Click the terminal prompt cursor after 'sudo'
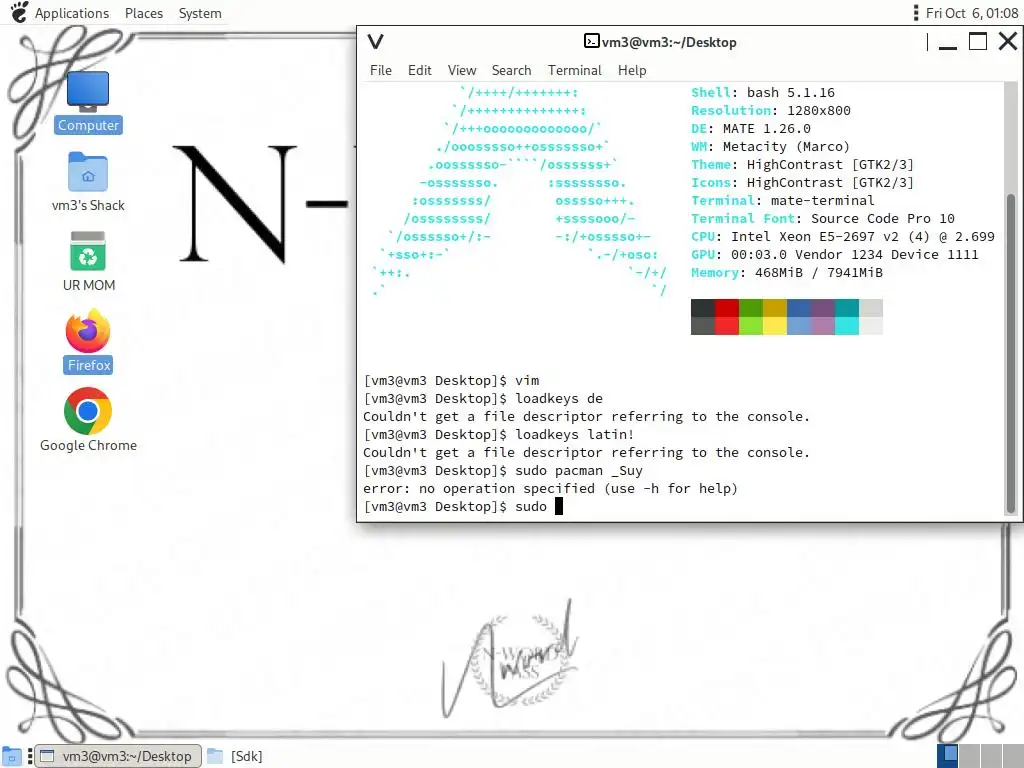Screen dimensions: 1024x768 [558, 506]
